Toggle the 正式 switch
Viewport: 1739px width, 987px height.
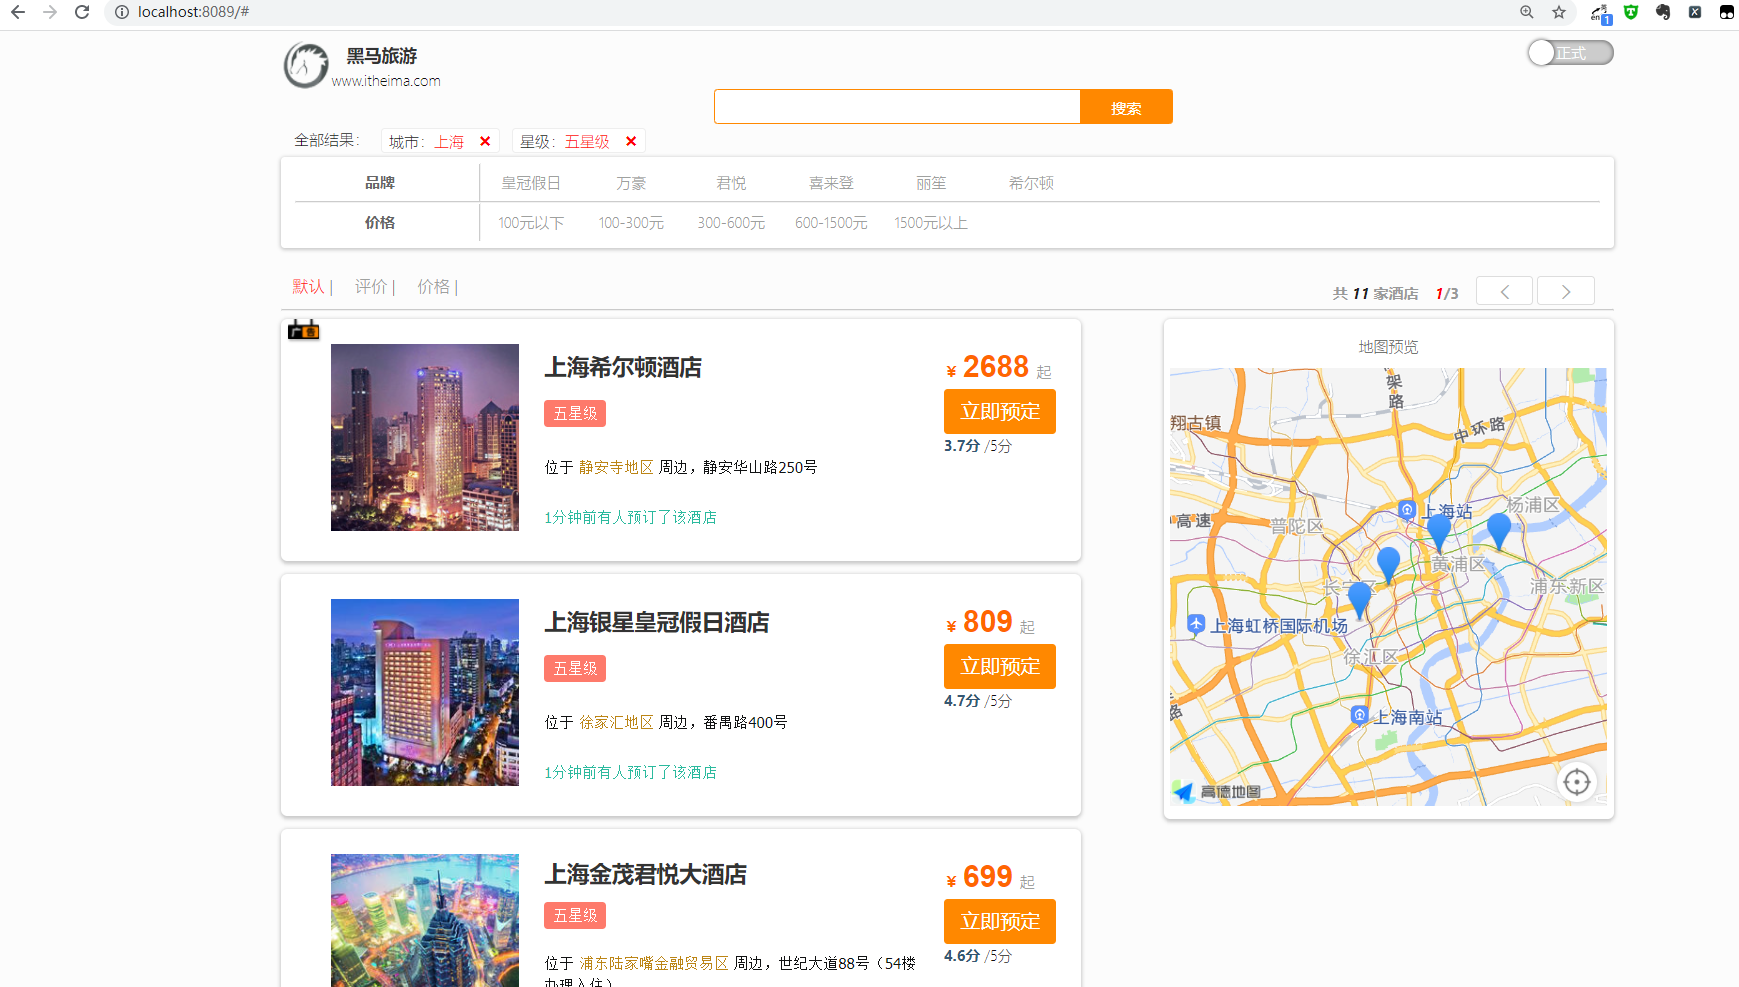coord(1570,53)
